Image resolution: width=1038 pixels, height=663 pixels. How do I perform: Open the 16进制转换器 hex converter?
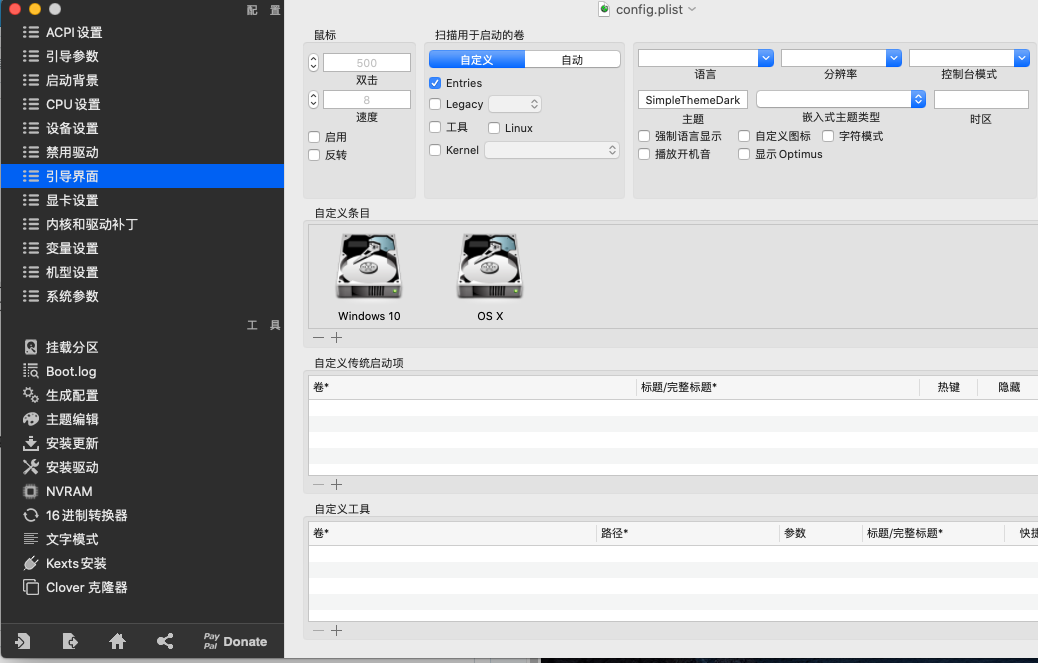pos(75,515)
